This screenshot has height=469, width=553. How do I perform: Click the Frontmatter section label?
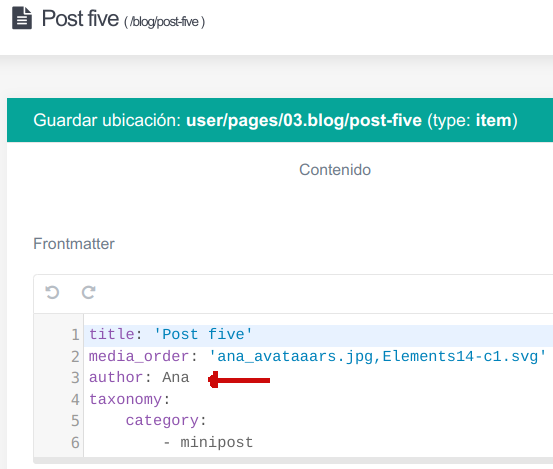coord(74,244)
